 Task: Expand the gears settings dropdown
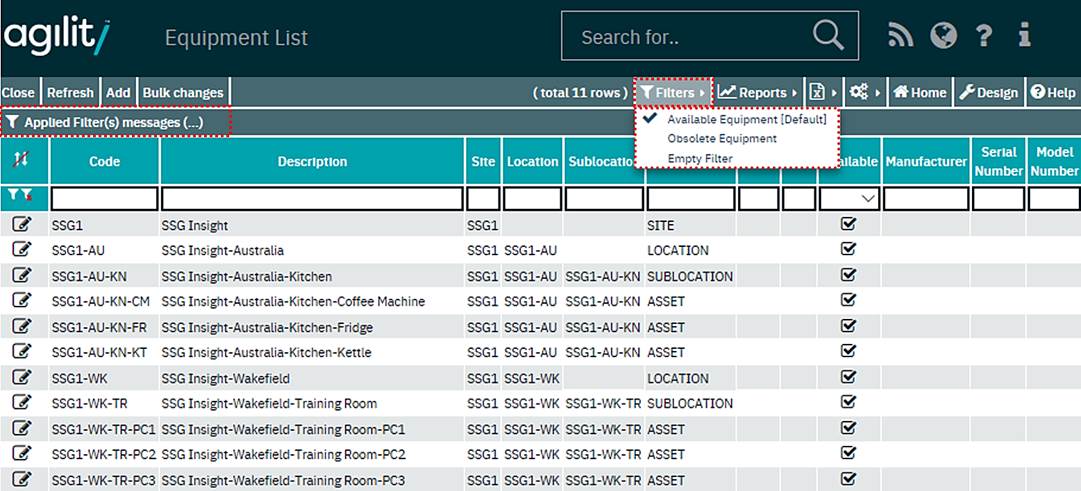tap(864, 93)
